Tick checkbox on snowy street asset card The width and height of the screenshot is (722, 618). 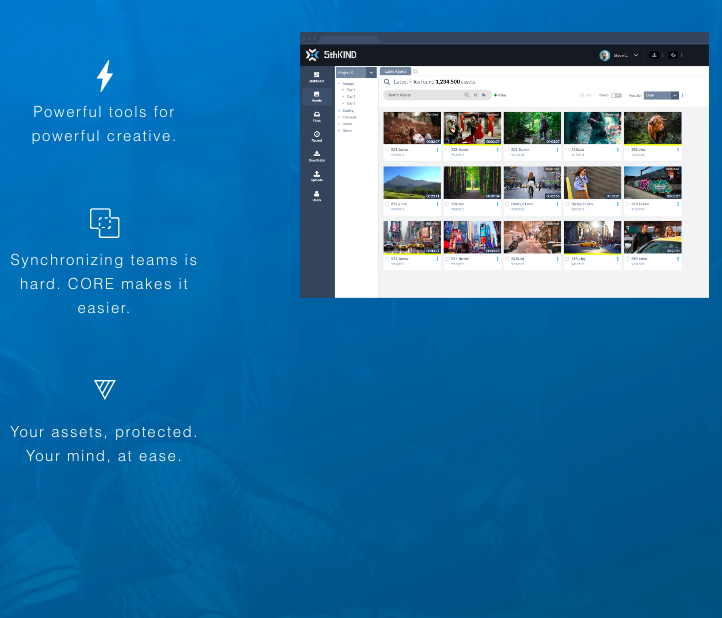[507, 259]
